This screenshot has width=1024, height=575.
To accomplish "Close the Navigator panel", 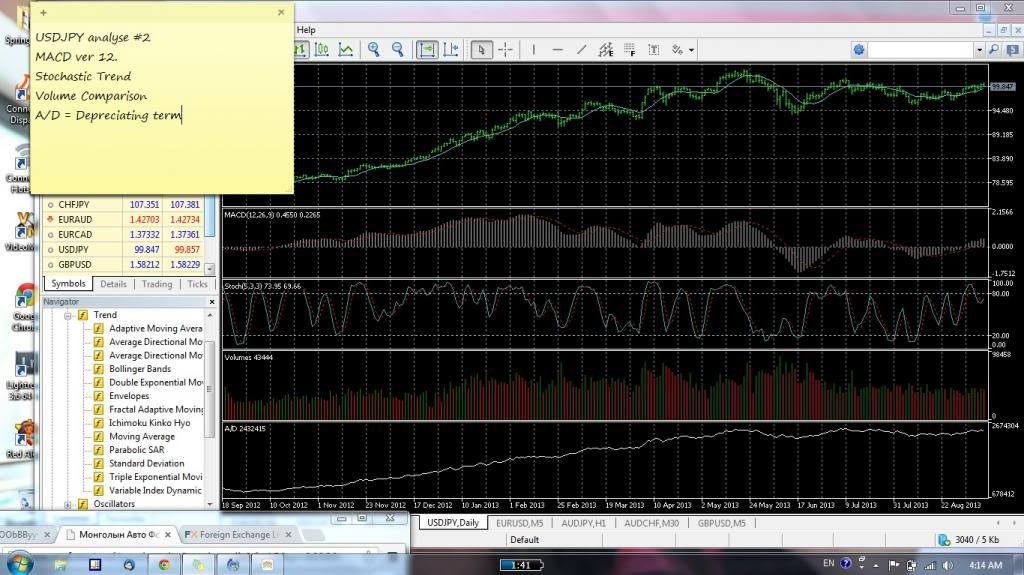I will (211, 301).
